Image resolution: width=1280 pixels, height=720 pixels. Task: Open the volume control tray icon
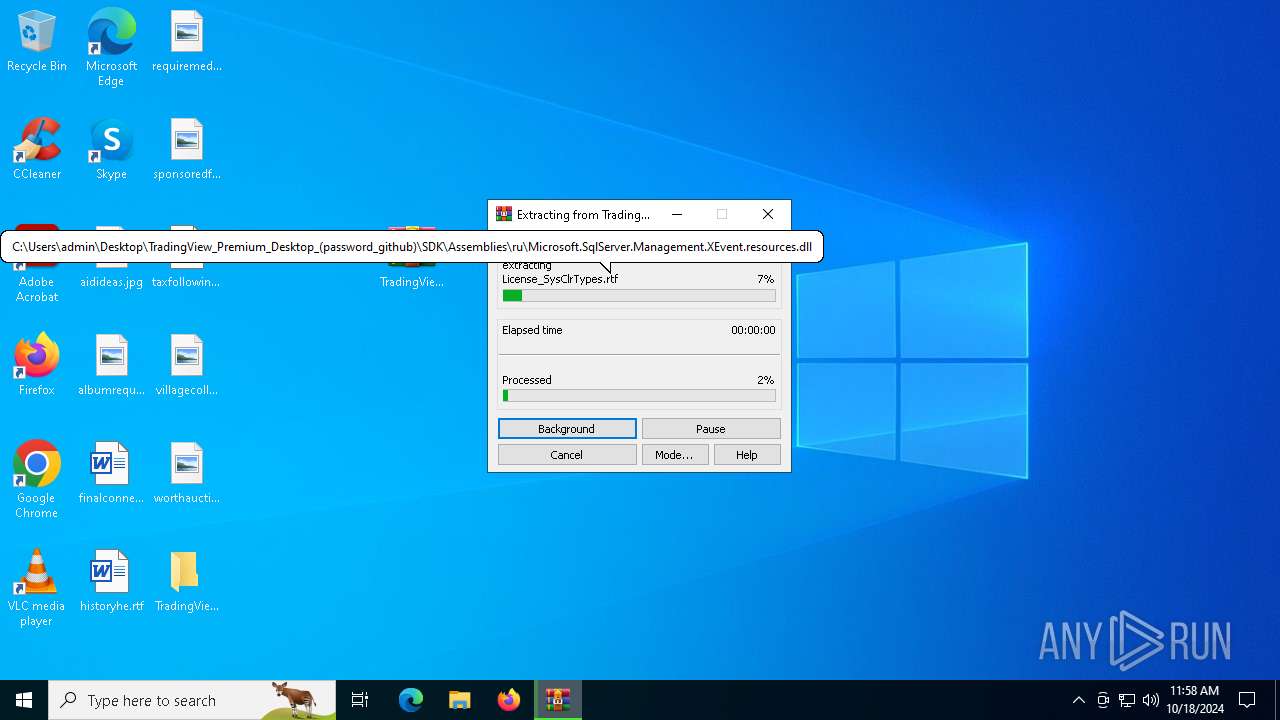[1151, 700]
